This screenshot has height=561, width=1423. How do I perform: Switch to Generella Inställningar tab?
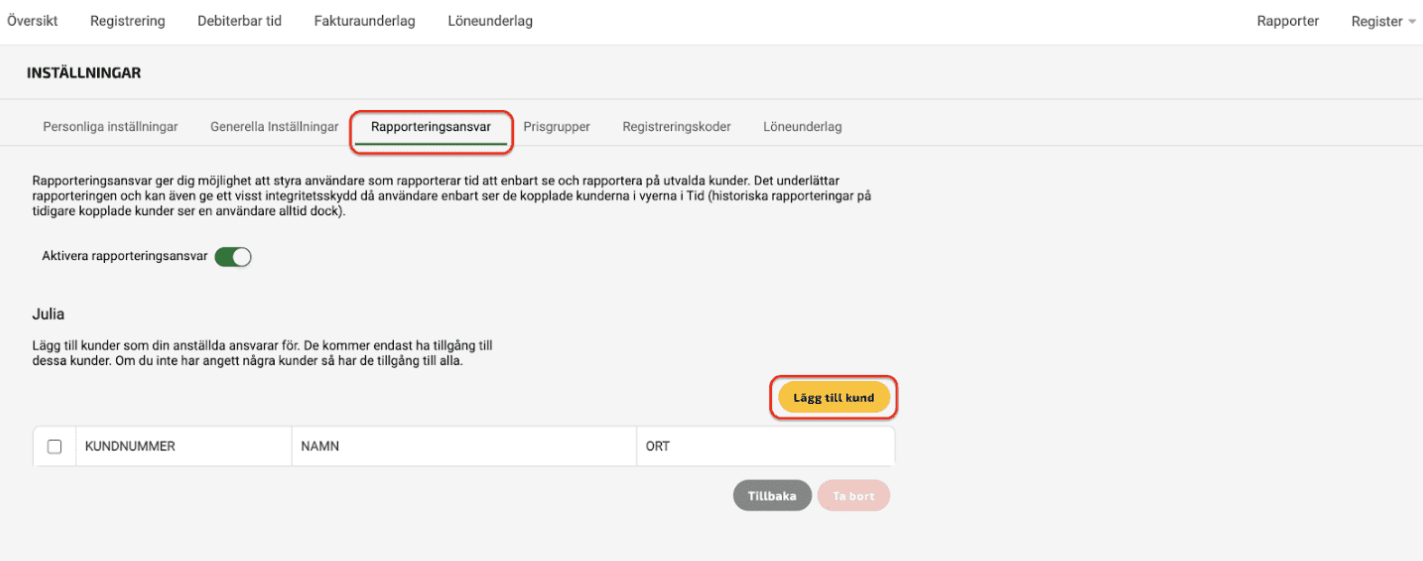click(x=275, y=127)
